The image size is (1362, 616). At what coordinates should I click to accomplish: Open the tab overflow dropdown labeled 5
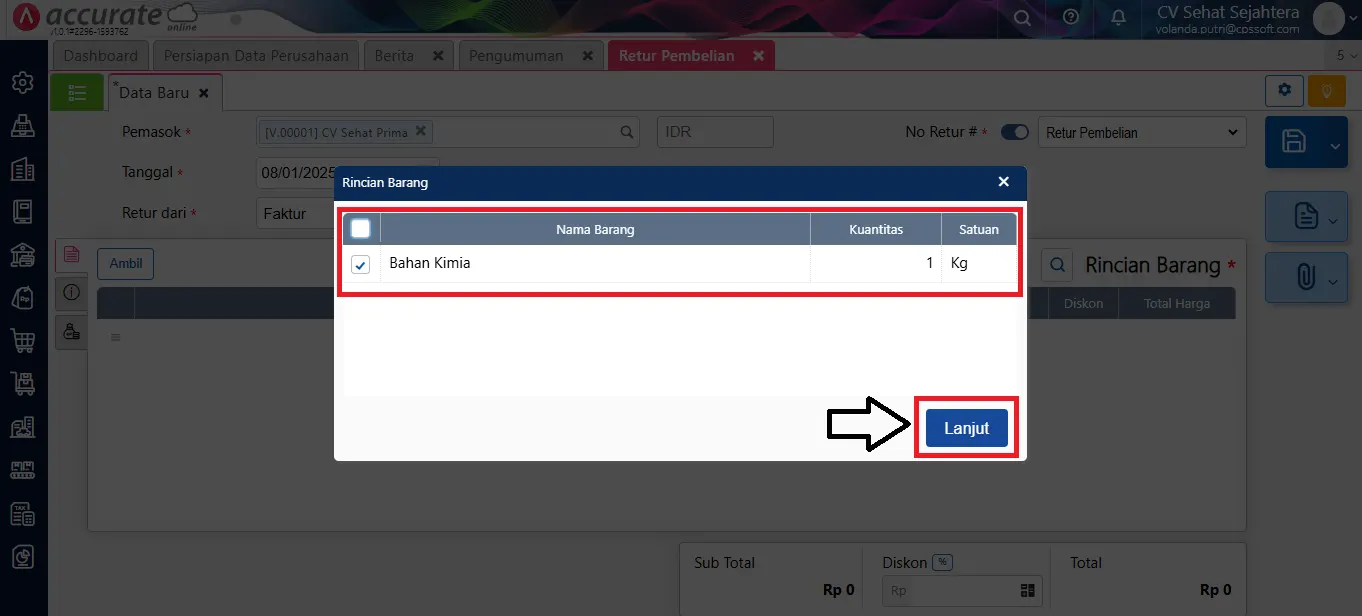[x=1345, y=56]
